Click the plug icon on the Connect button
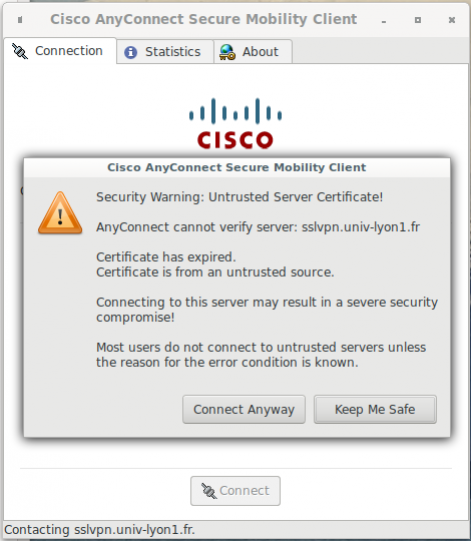This screenshot has width=471, height=541. [x=209, y=491]
